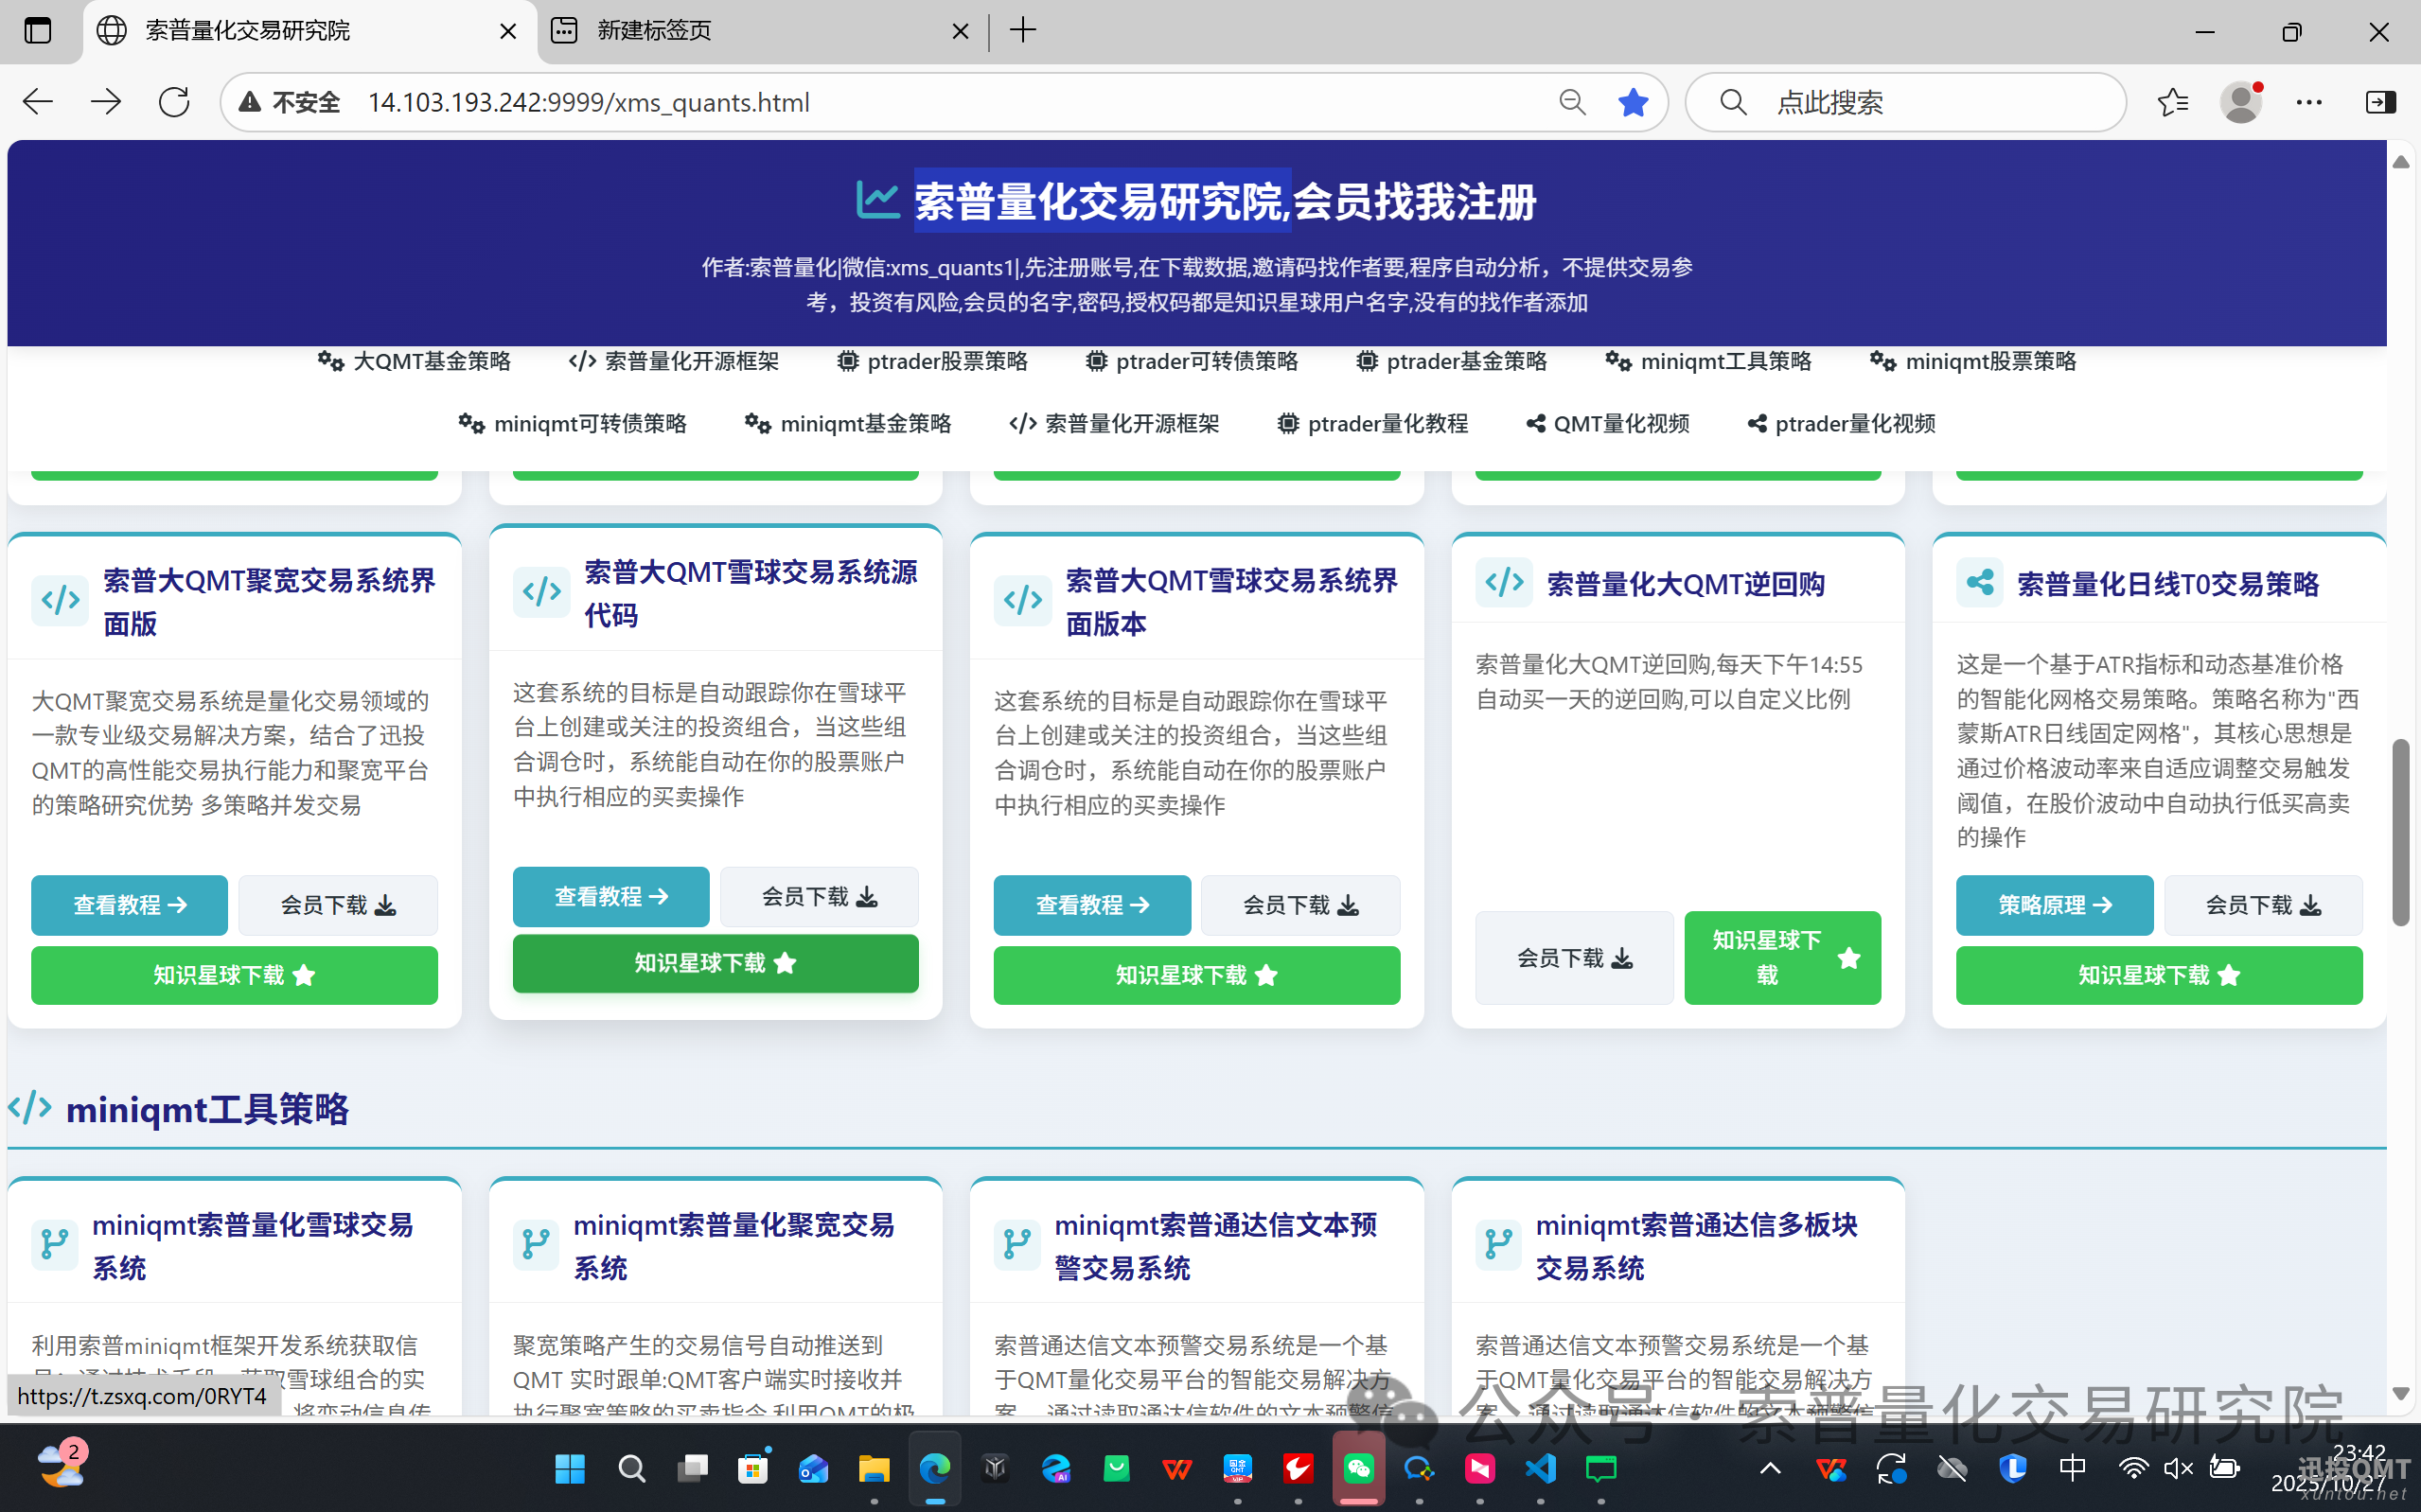Click the tab actions icon at top-left
Screen dimensions: 2421x1512
(x=38, y=30)
